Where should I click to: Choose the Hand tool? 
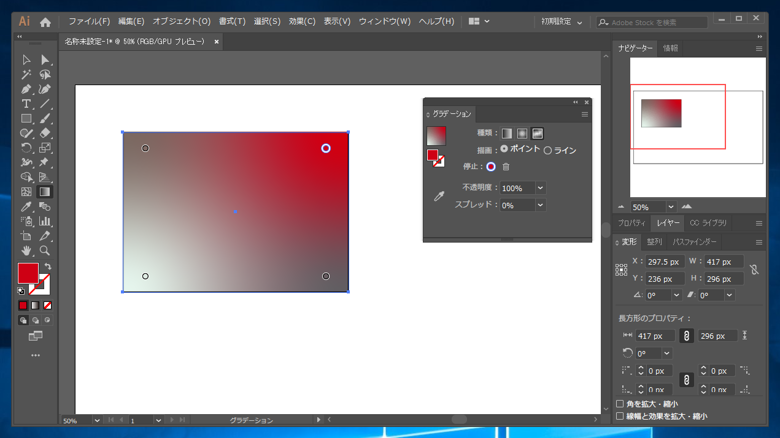pos(26,250)
